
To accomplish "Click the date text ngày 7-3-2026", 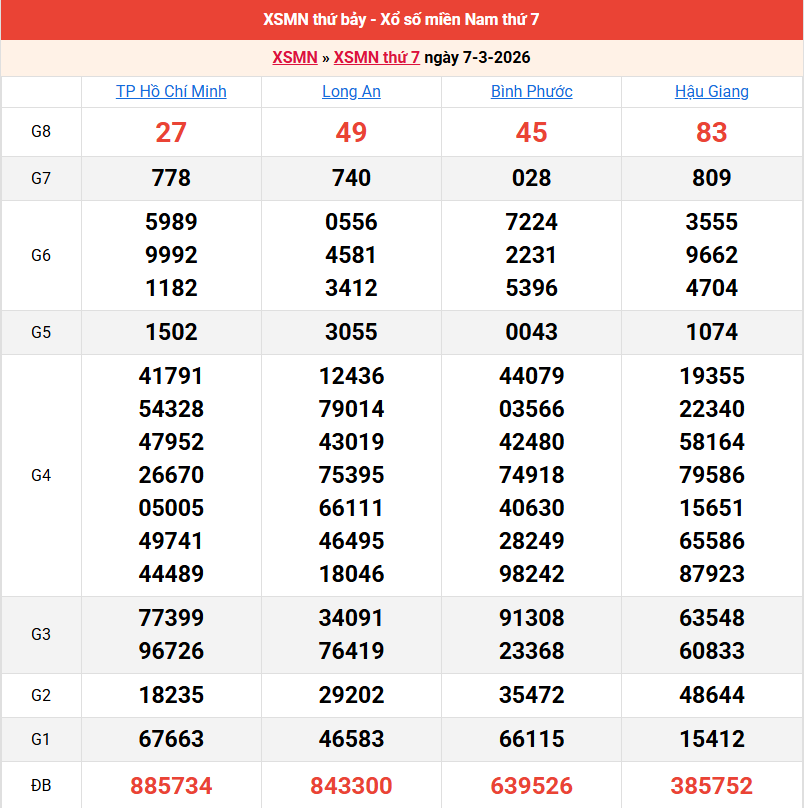I will click(x=477, y=58).
